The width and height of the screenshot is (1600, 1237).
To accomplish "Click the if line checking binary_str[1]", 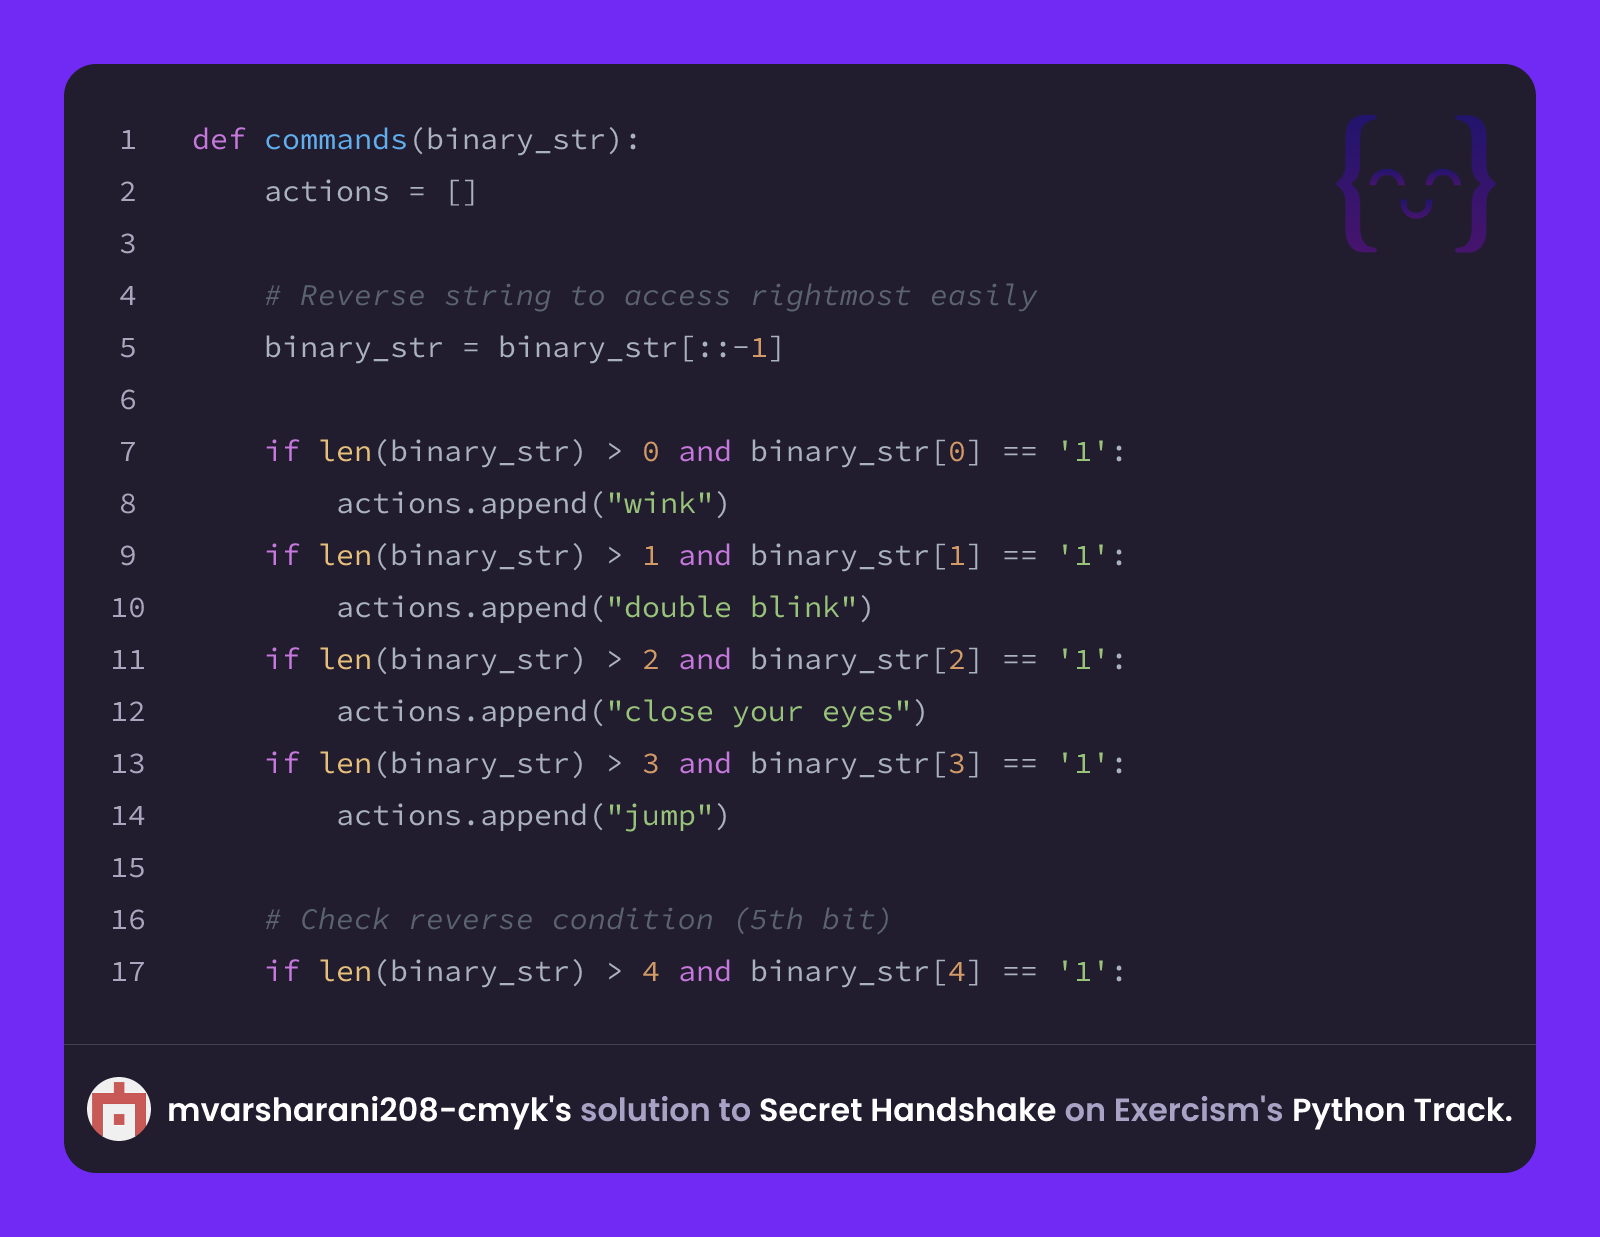I will coord(695,556).
